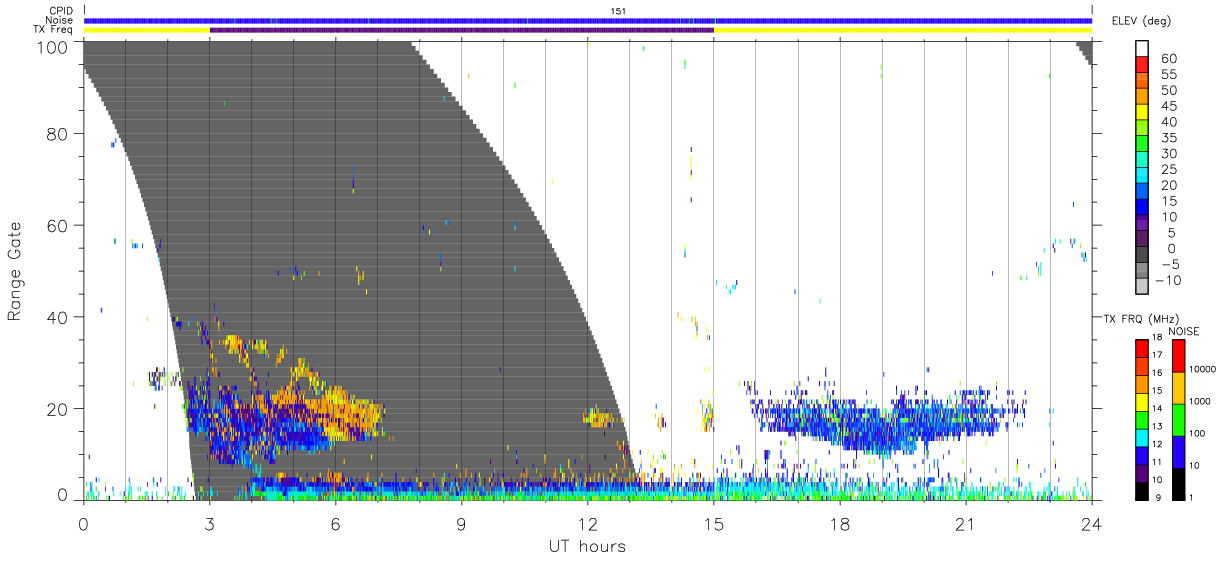Image resolution: width=1228 pixels, height=567 pixels.
Task: Click the NOISE legend title
Action: (x=1183, y=330)
